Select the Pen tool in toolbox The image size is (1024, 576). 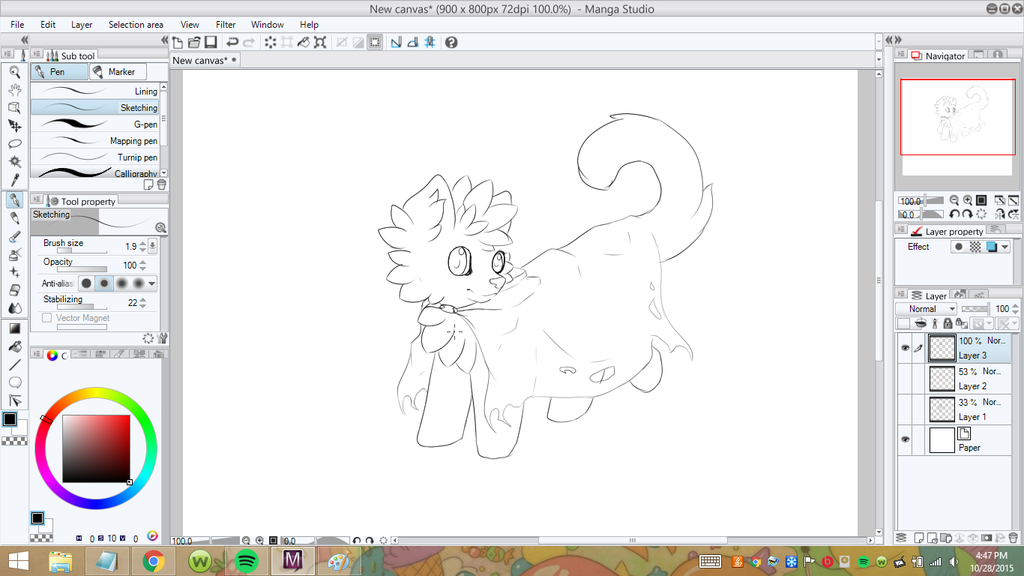(x=14, y=200)
